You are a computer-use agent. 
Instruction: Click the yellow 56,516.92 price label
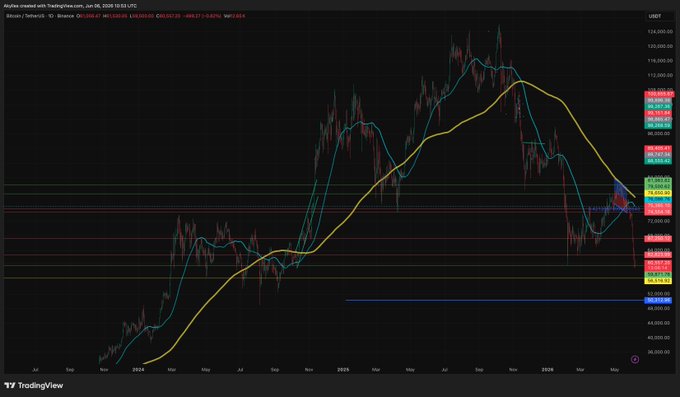click(659, 281)
